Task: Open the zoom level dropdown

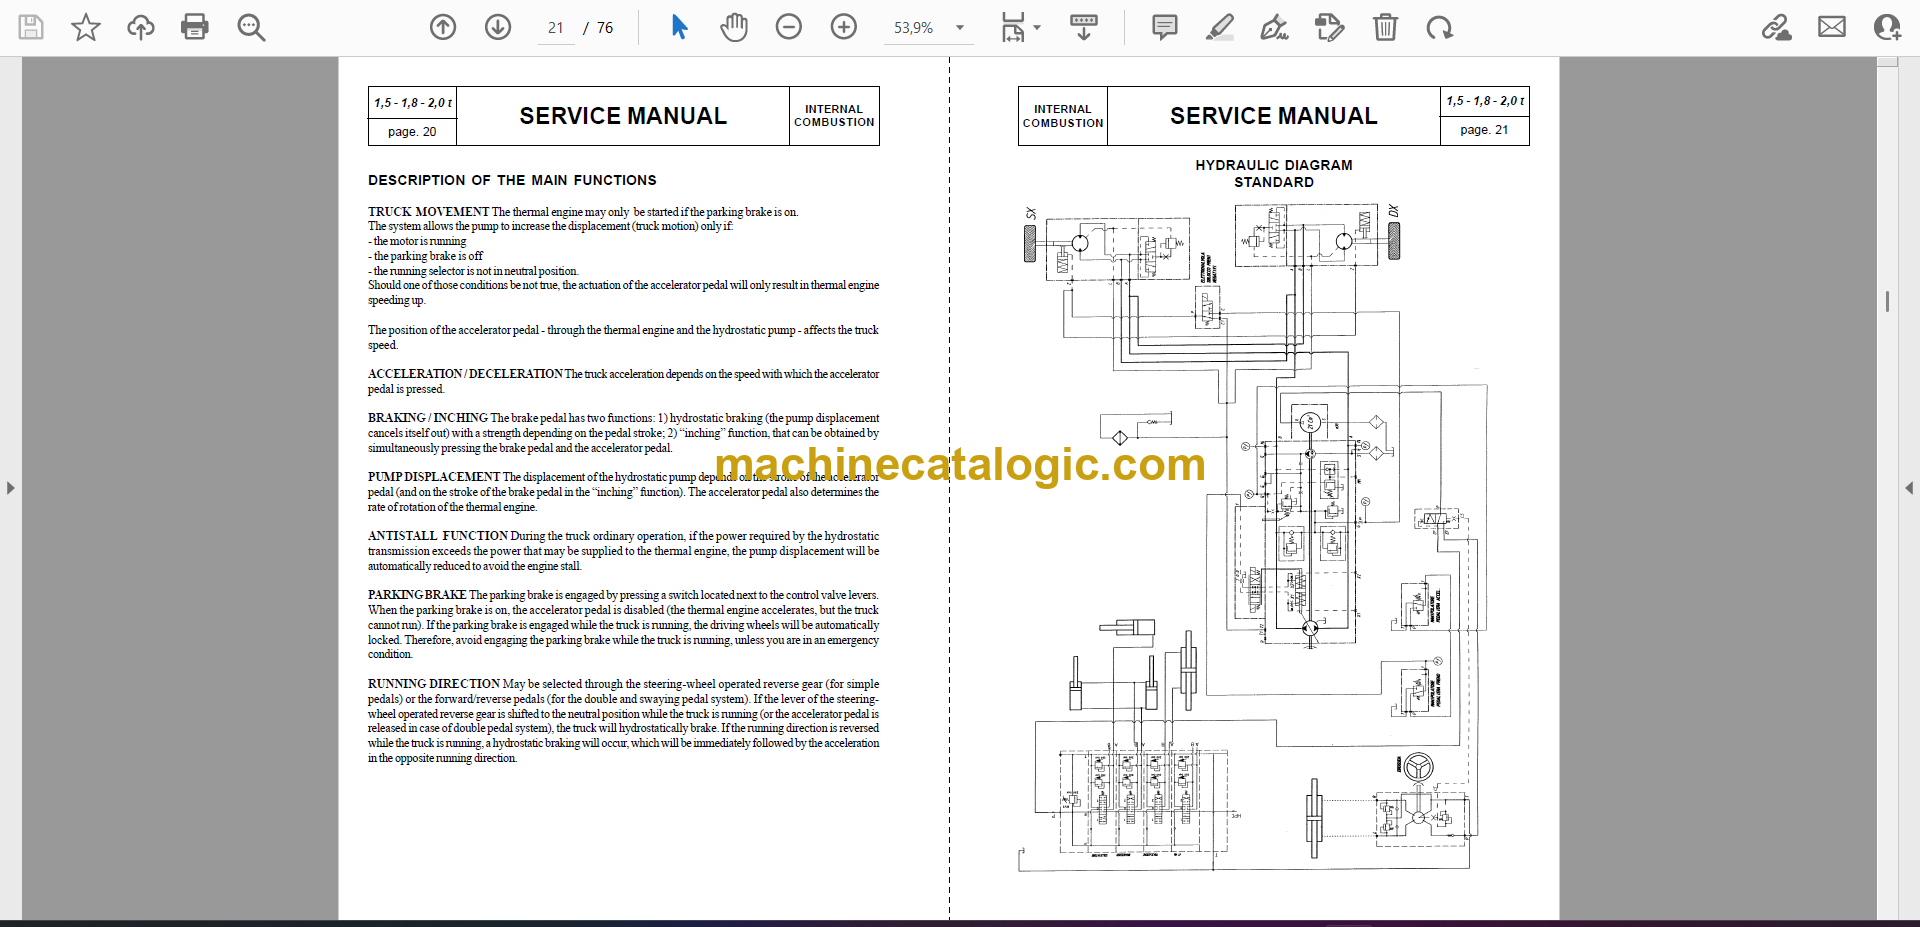Action: (960, 28)
